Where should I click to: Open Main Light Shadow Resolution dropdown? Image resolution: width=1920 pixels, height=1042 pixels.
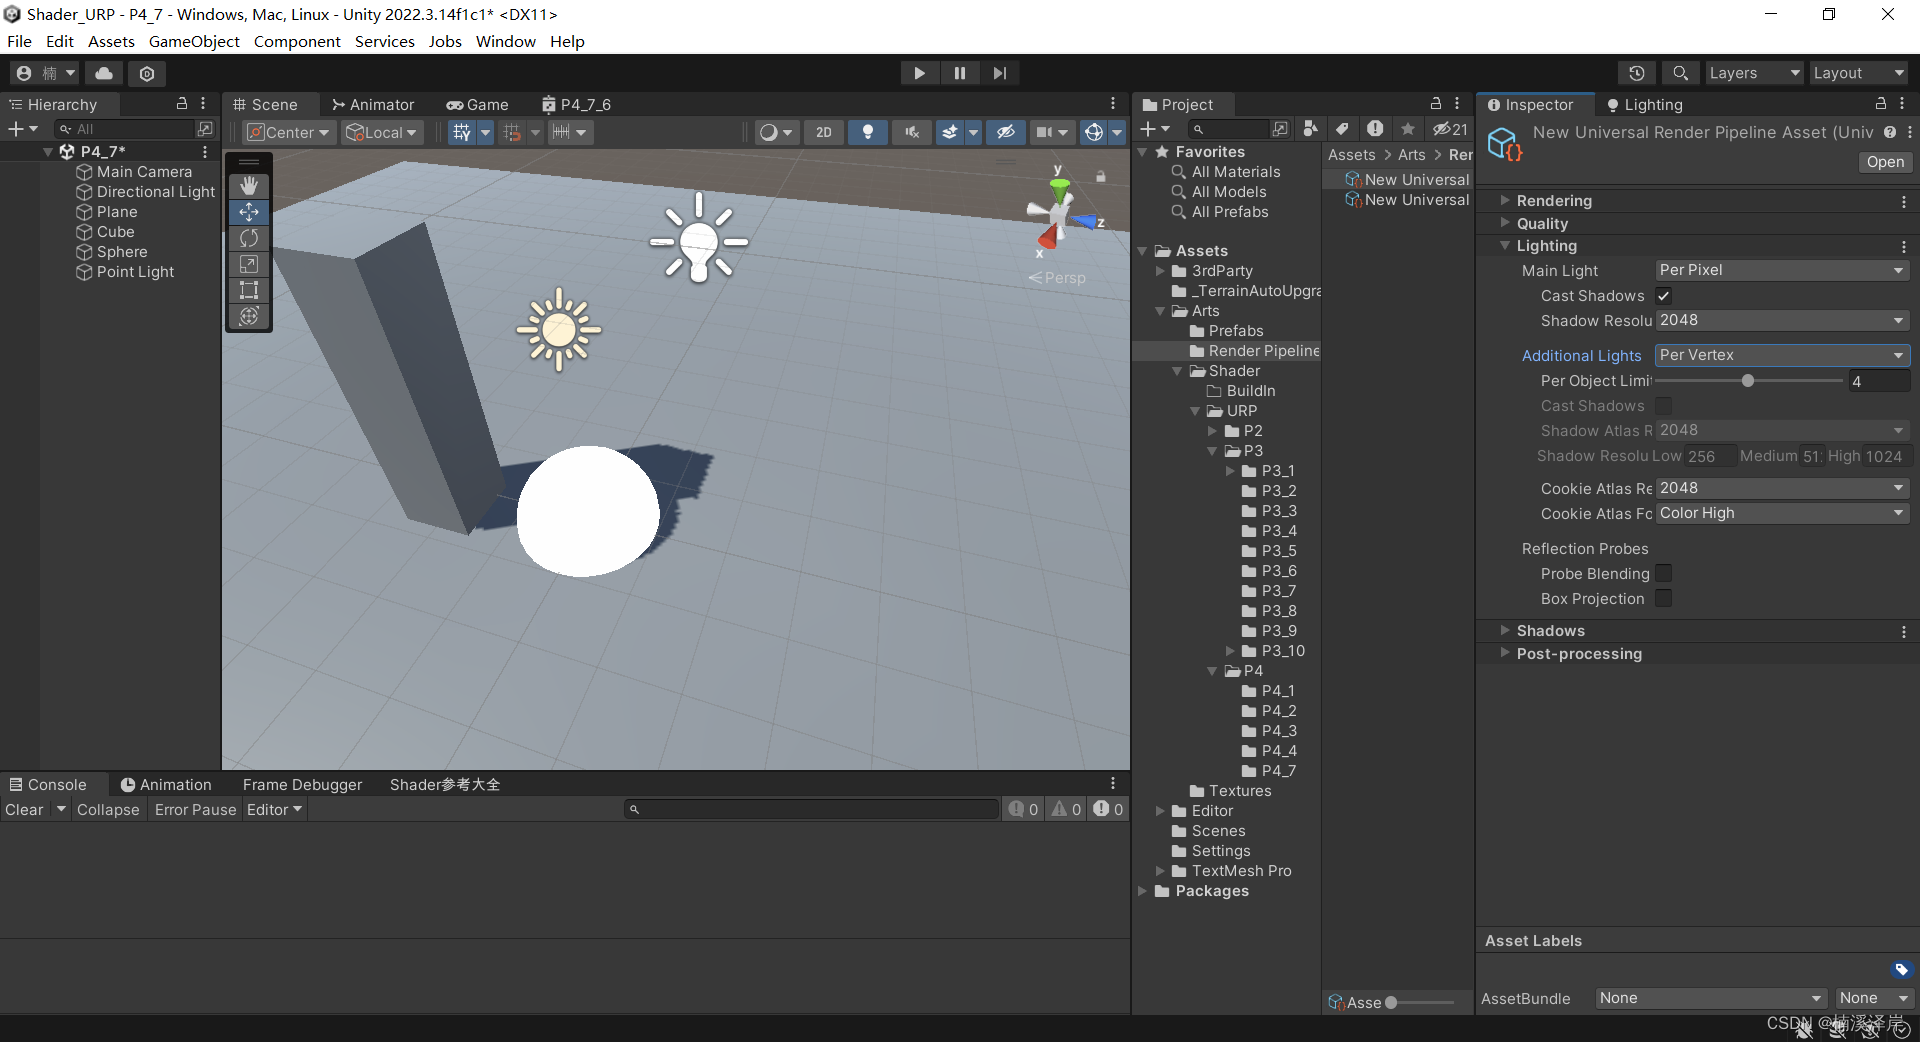pos(1782,320)
